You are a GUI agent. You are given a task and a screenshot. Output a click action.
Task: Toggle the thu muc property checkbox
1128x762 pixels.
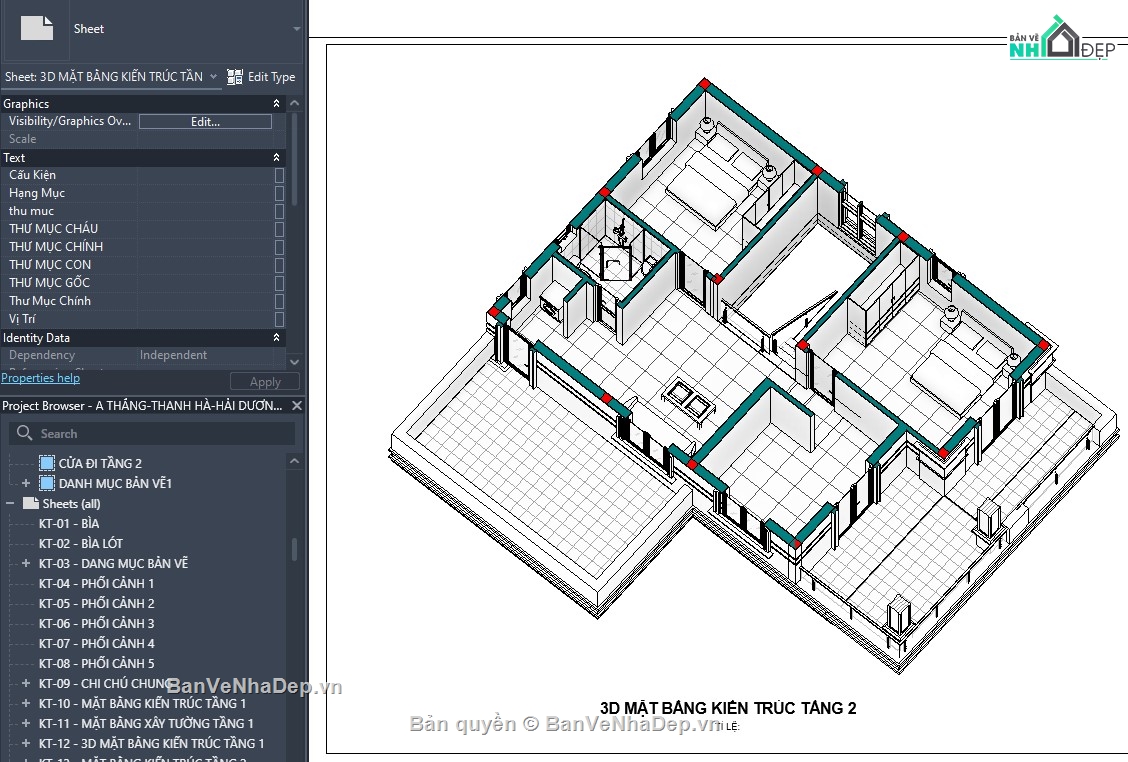279,211
